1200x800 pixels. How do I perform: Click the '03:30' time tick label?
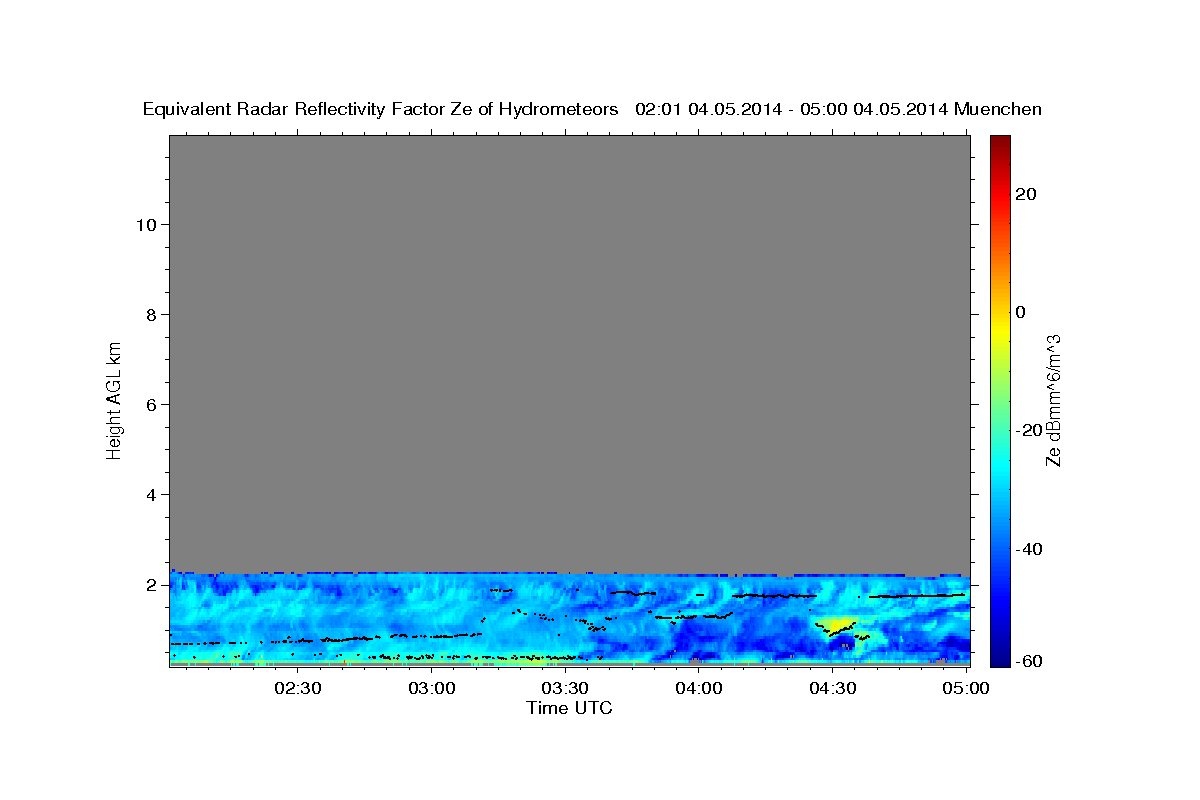tap(565, 688)
